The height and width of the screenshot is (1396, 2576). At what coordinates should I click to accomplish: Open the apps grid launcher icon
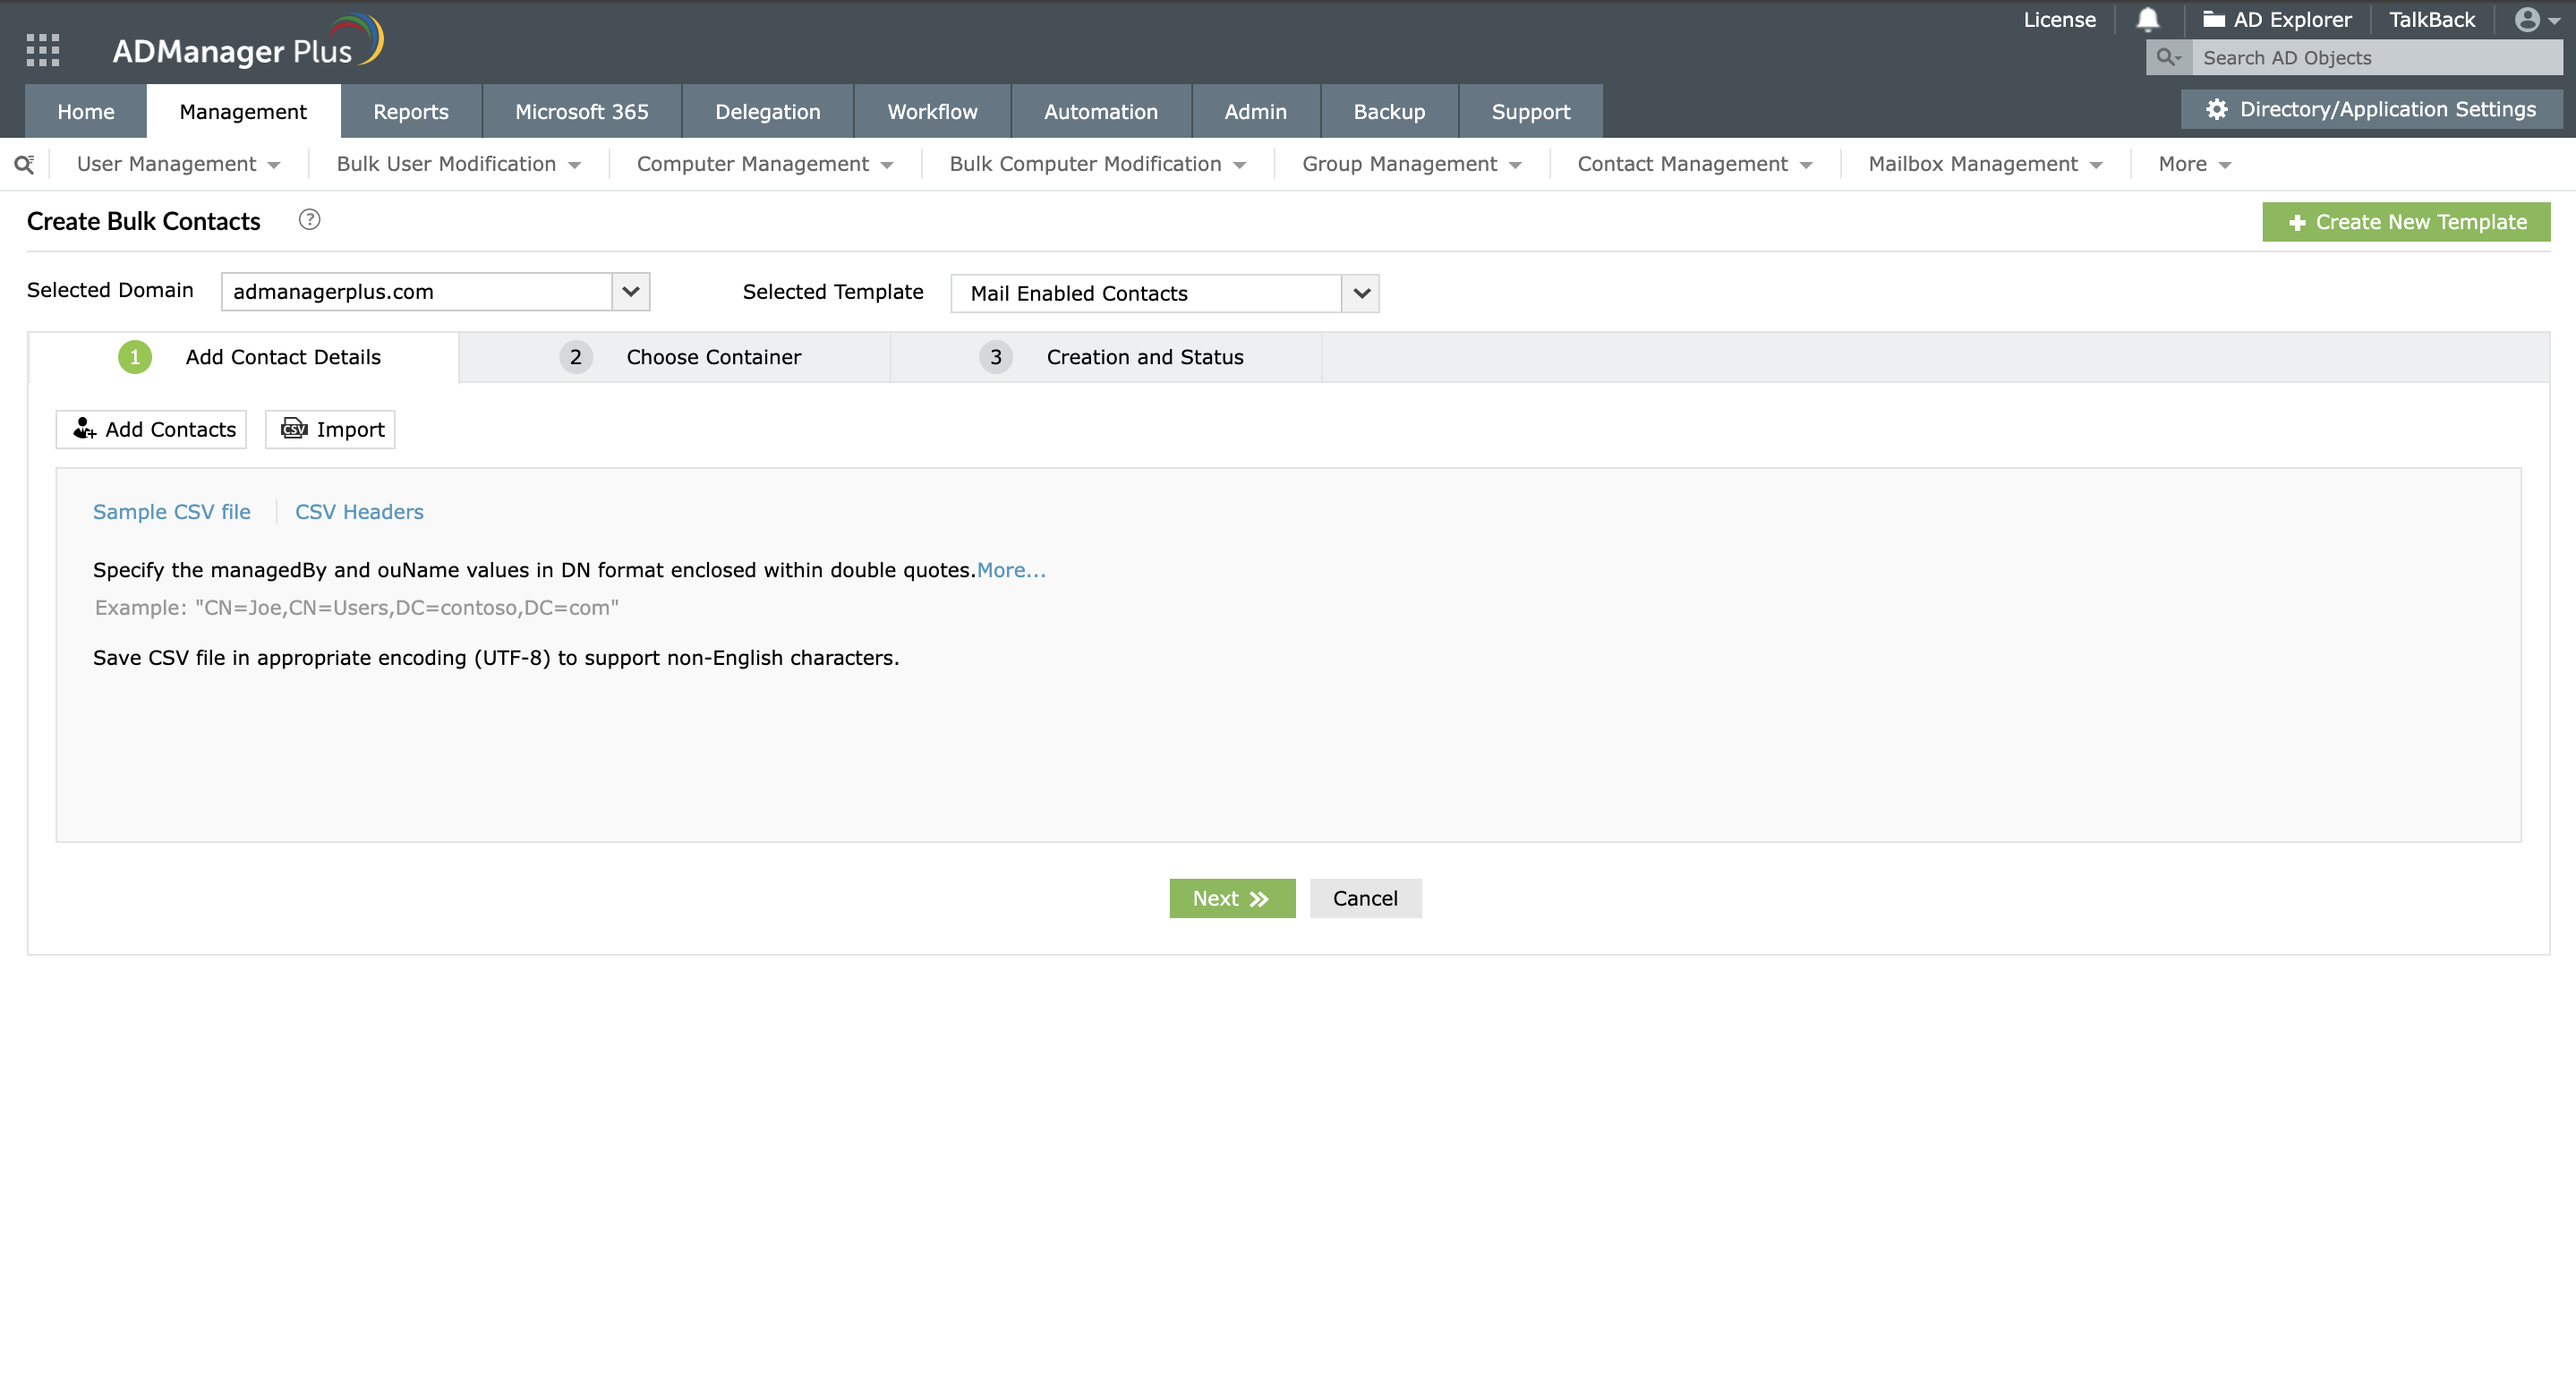click(x=43, y=50)
